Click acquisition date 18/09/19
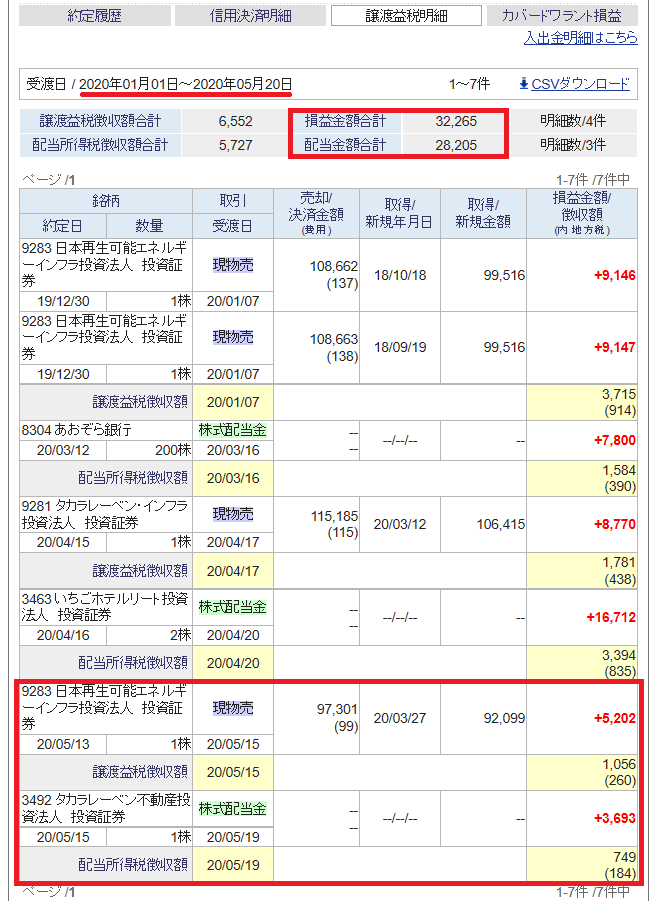Screen dimensions: 651x901 [400, 348]
